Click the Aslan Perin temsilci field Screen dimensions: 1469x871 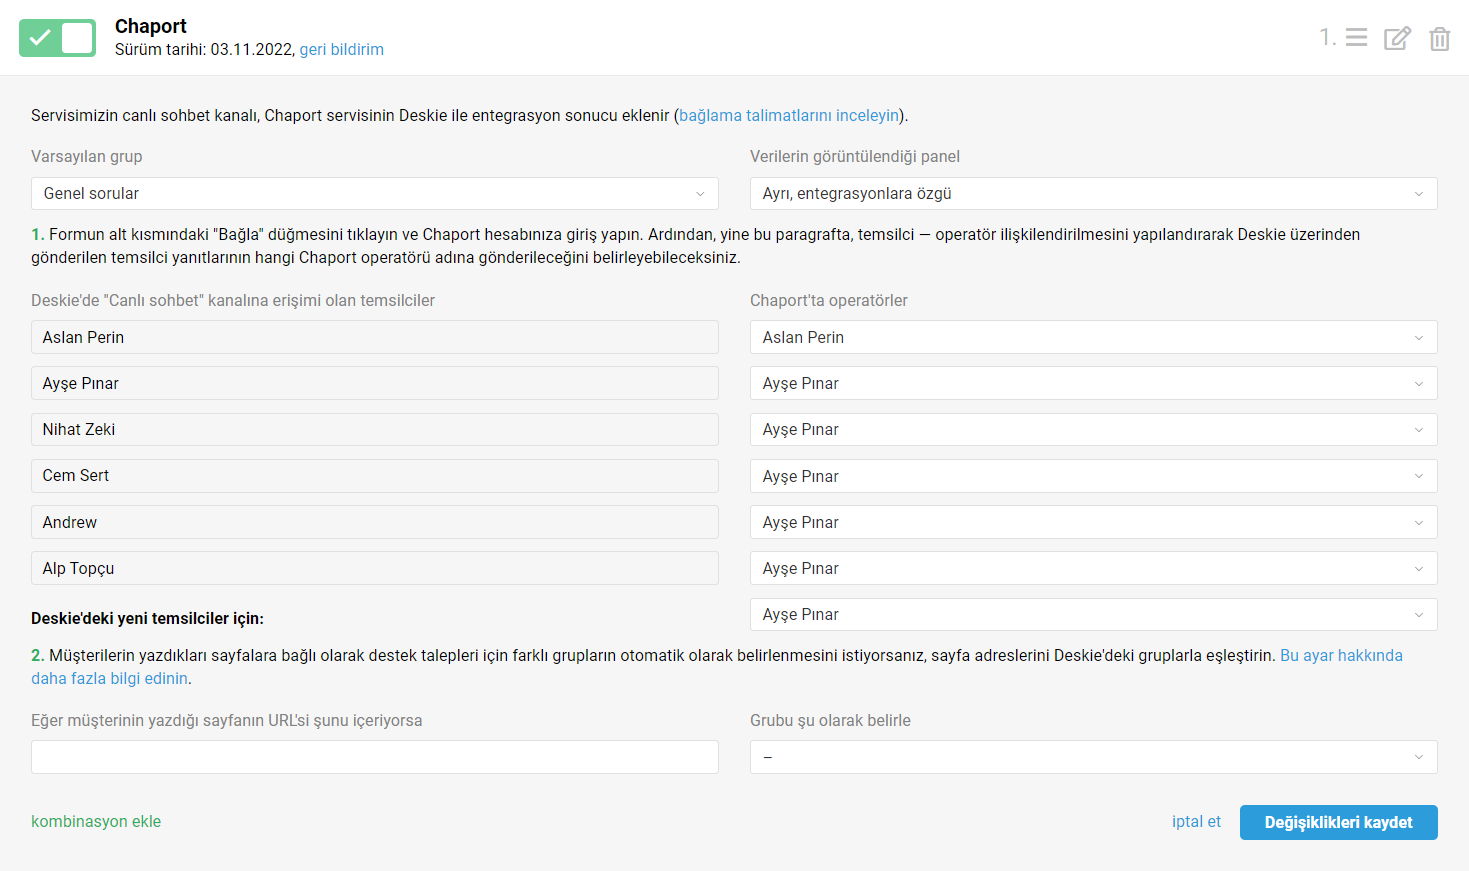pos(375,337)
